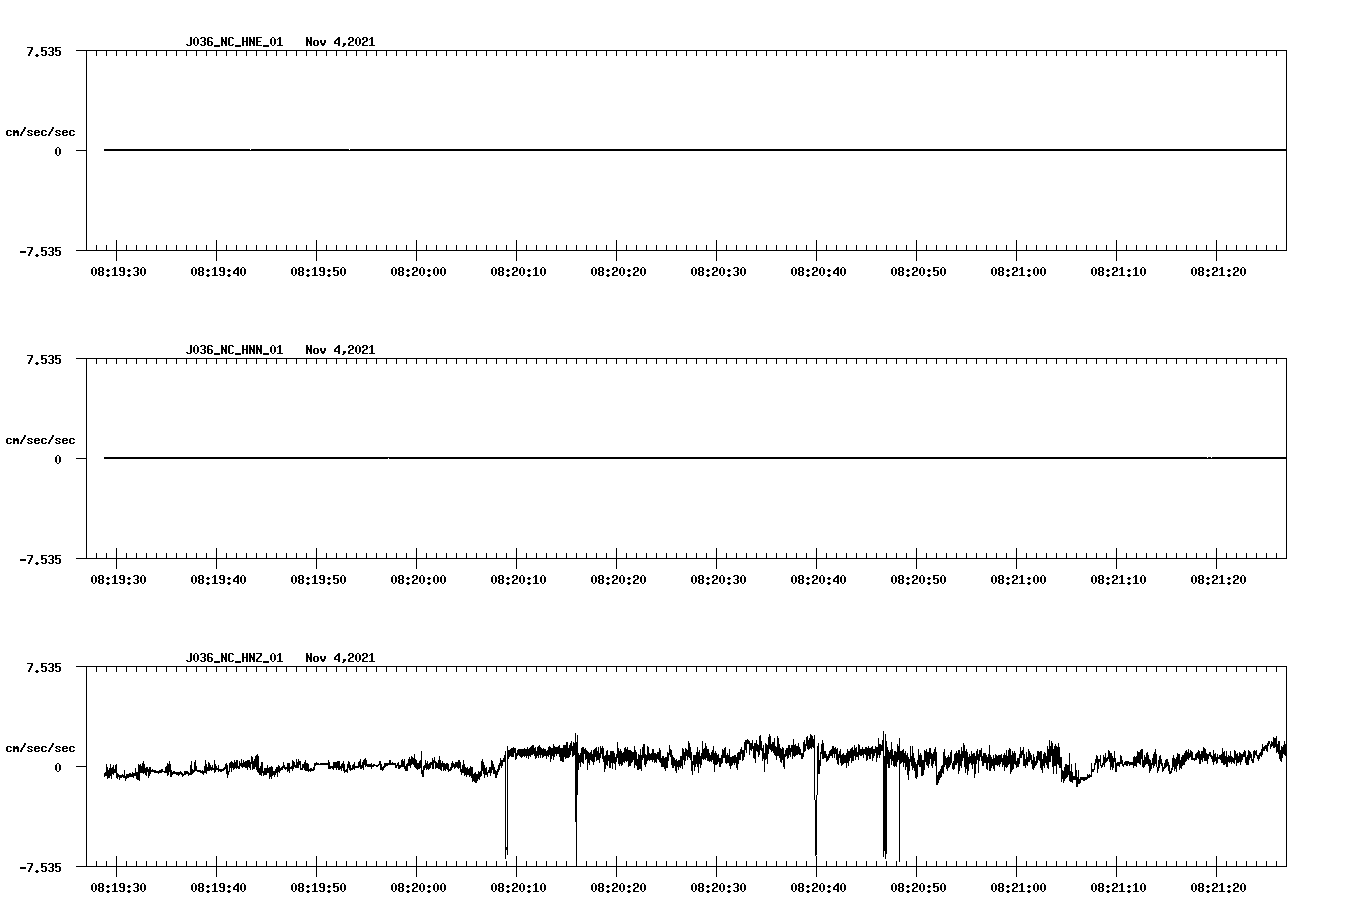The image size is (1358, 924).
Task: Click the 0 axis label of HNE plot
Action: point(58,152)
